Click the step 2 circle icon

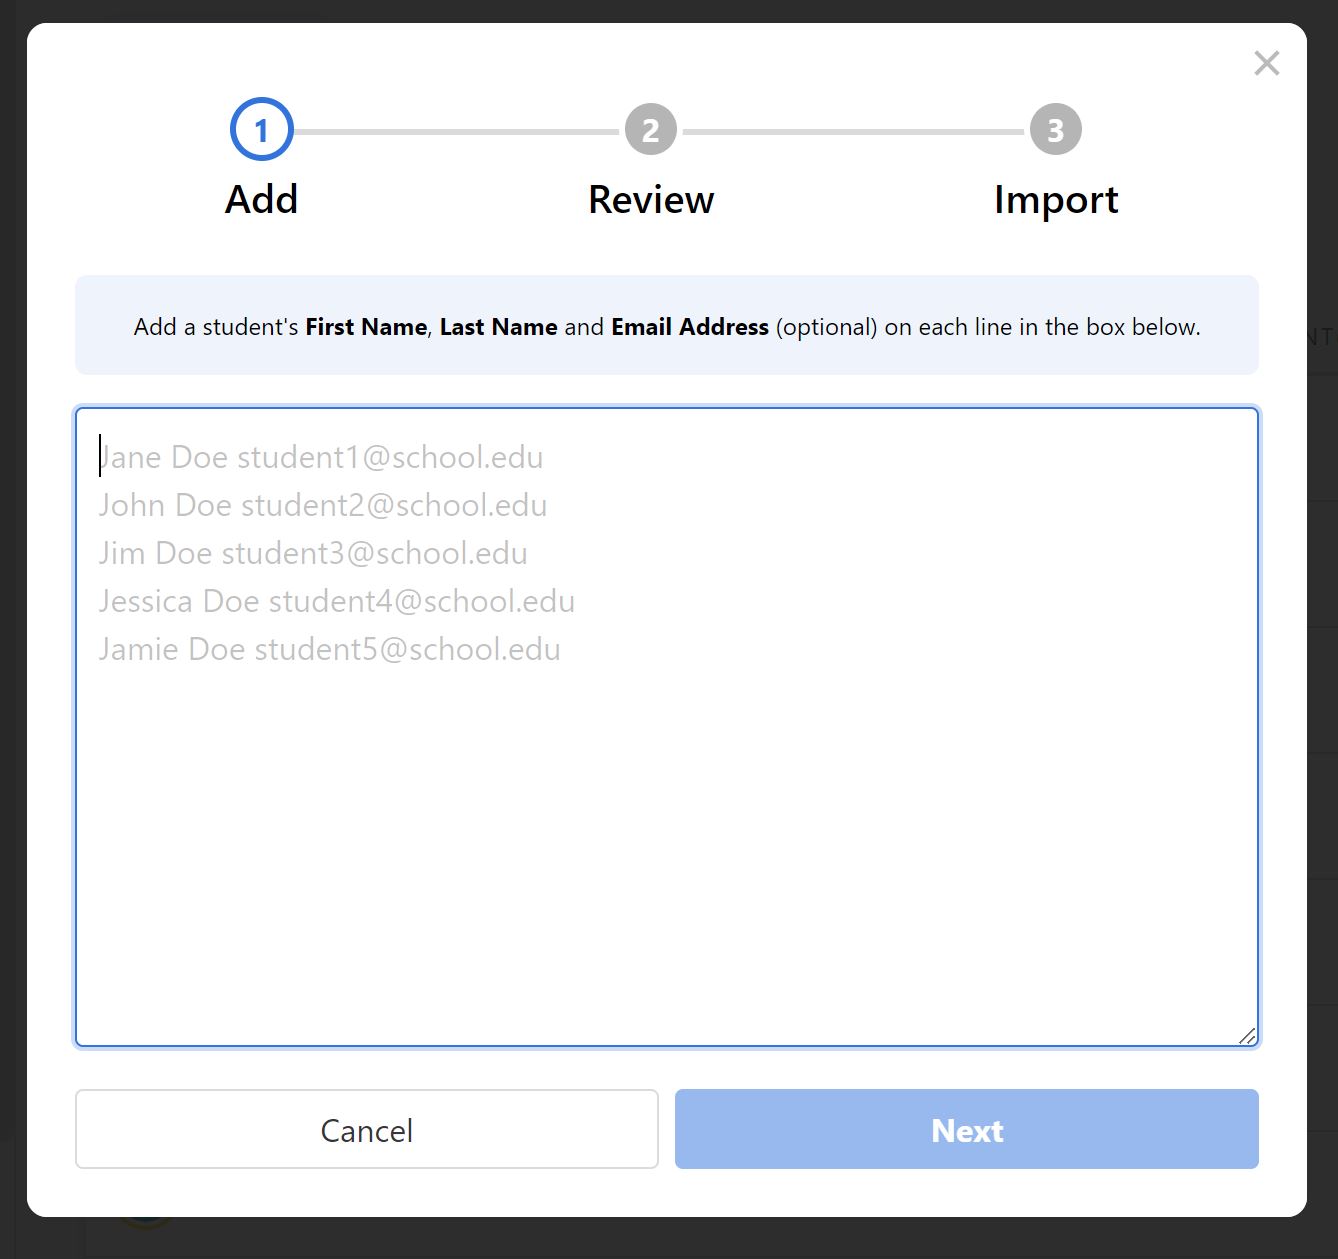(651, 130)
